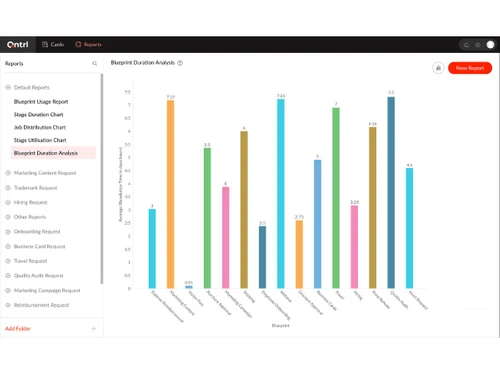Viewport: 500px width, 375px height.
Task: Expand the Onboarding Request folder
Action: pyautogui.click(x=8, y=232)
